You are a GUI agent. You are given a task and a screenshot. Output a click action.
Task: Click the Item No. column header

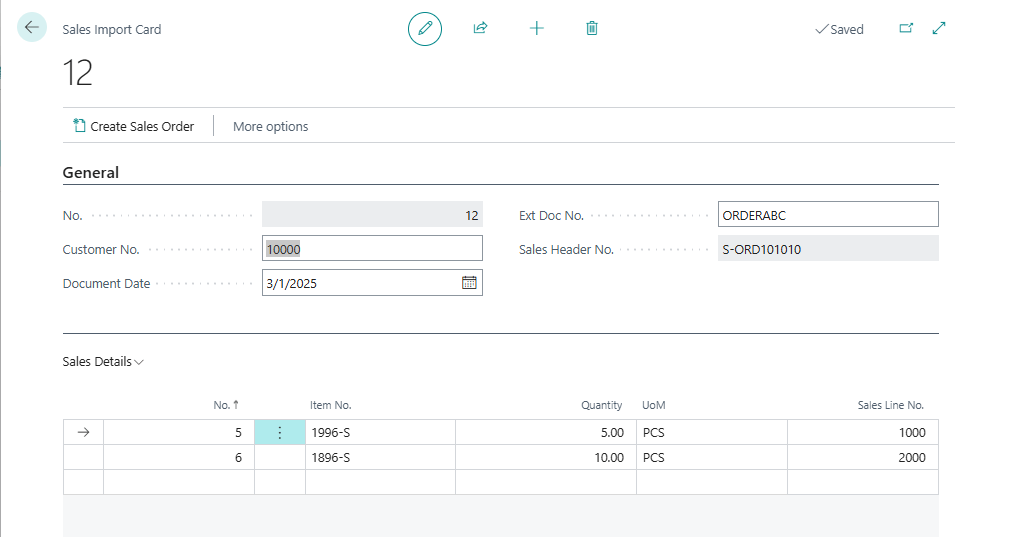coord(330,405)
